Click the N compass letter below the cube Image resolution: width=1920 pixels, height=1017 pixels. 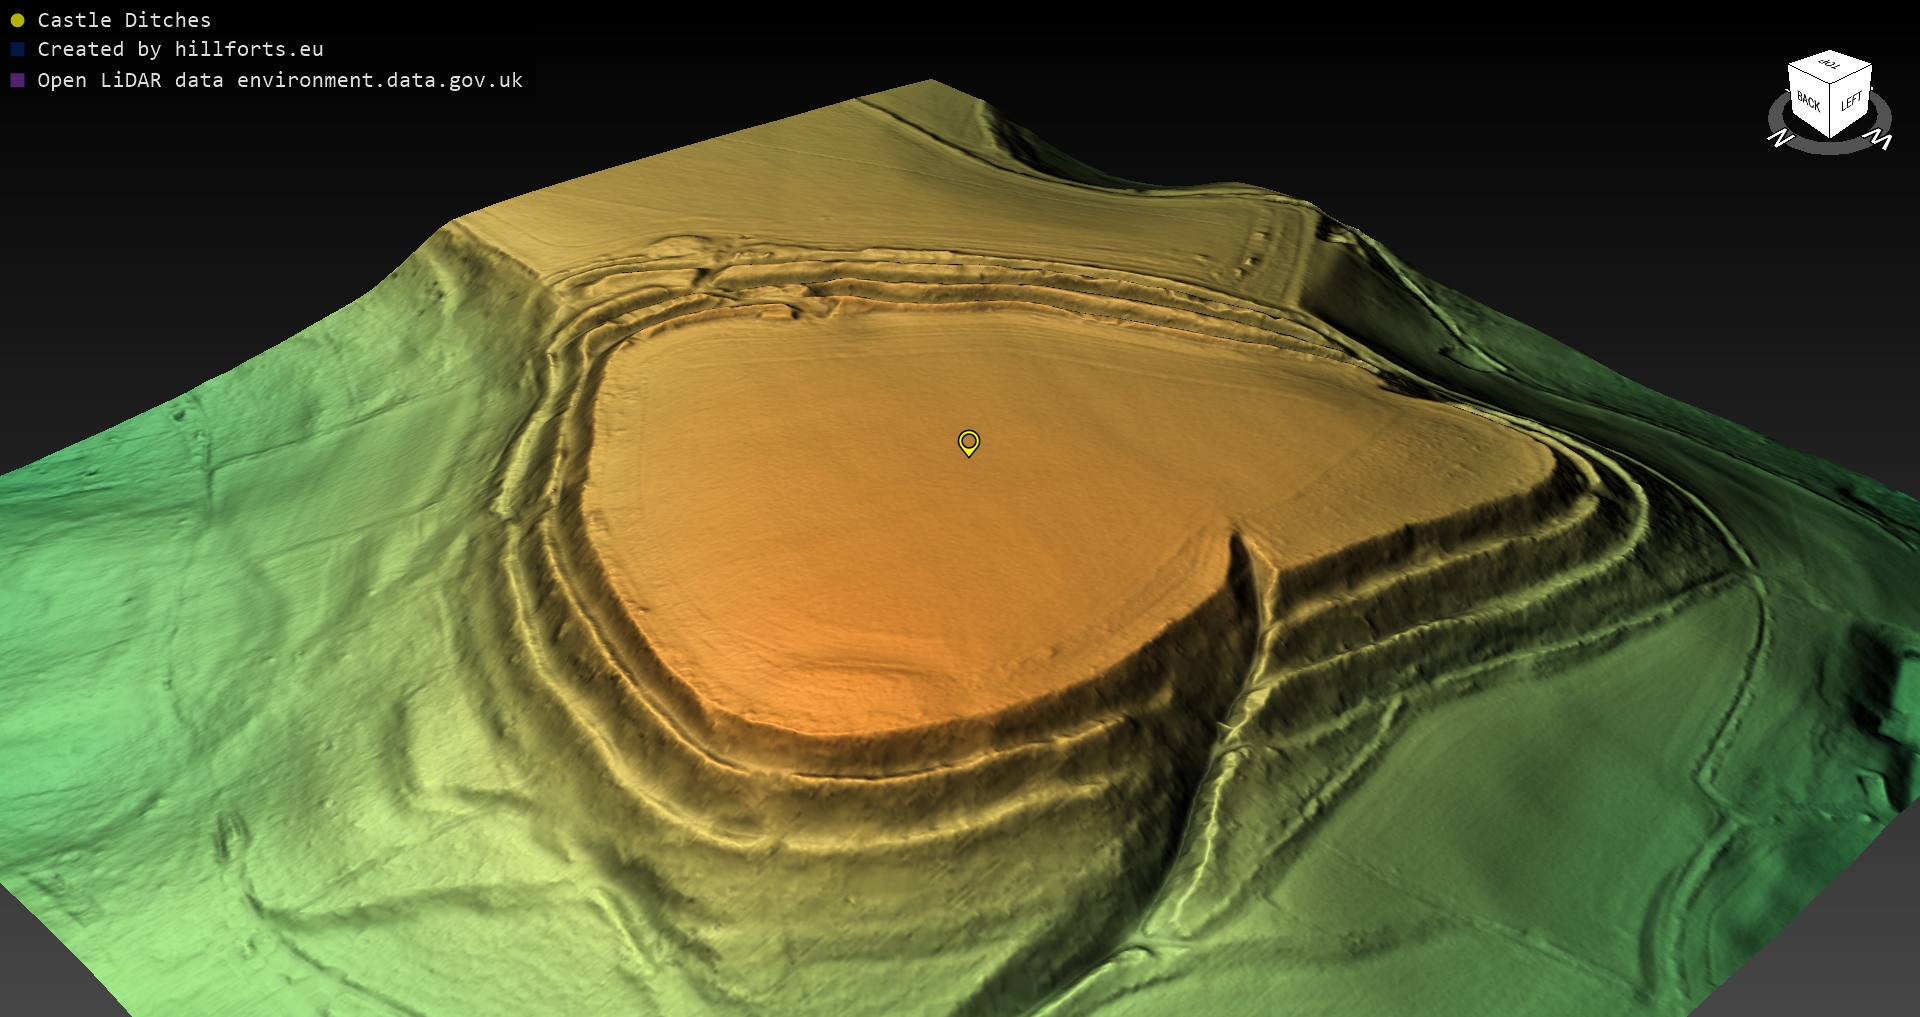click(1780, 138)
